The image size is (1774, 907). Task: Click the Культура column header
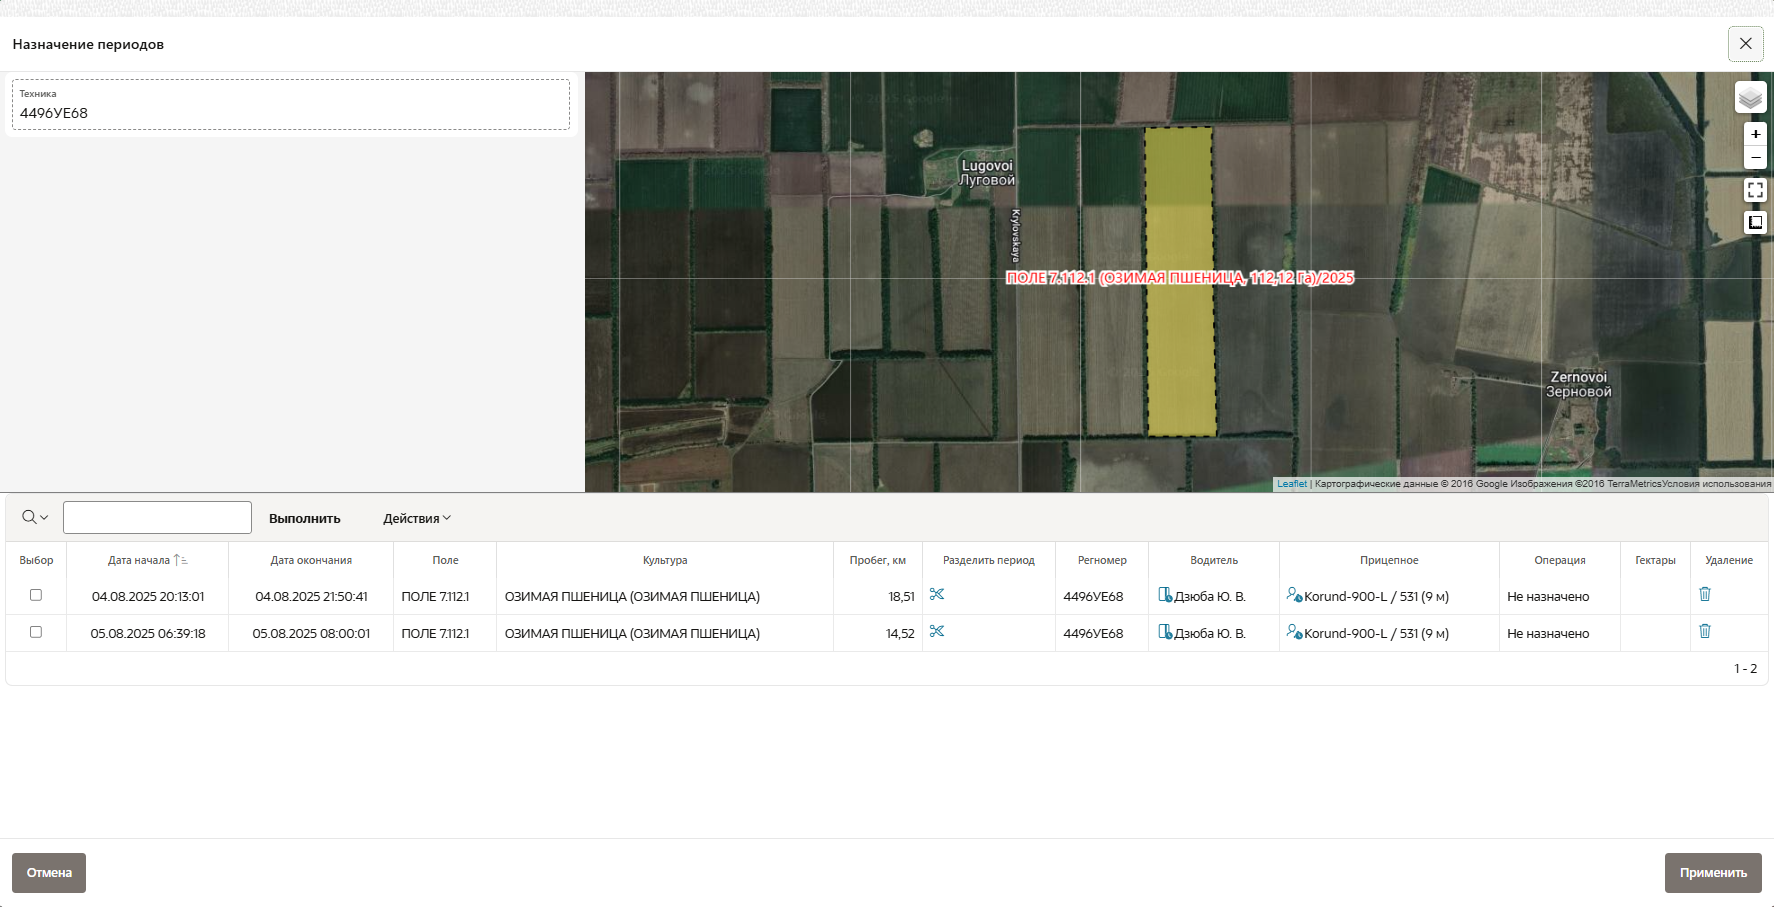coord(665,561)
